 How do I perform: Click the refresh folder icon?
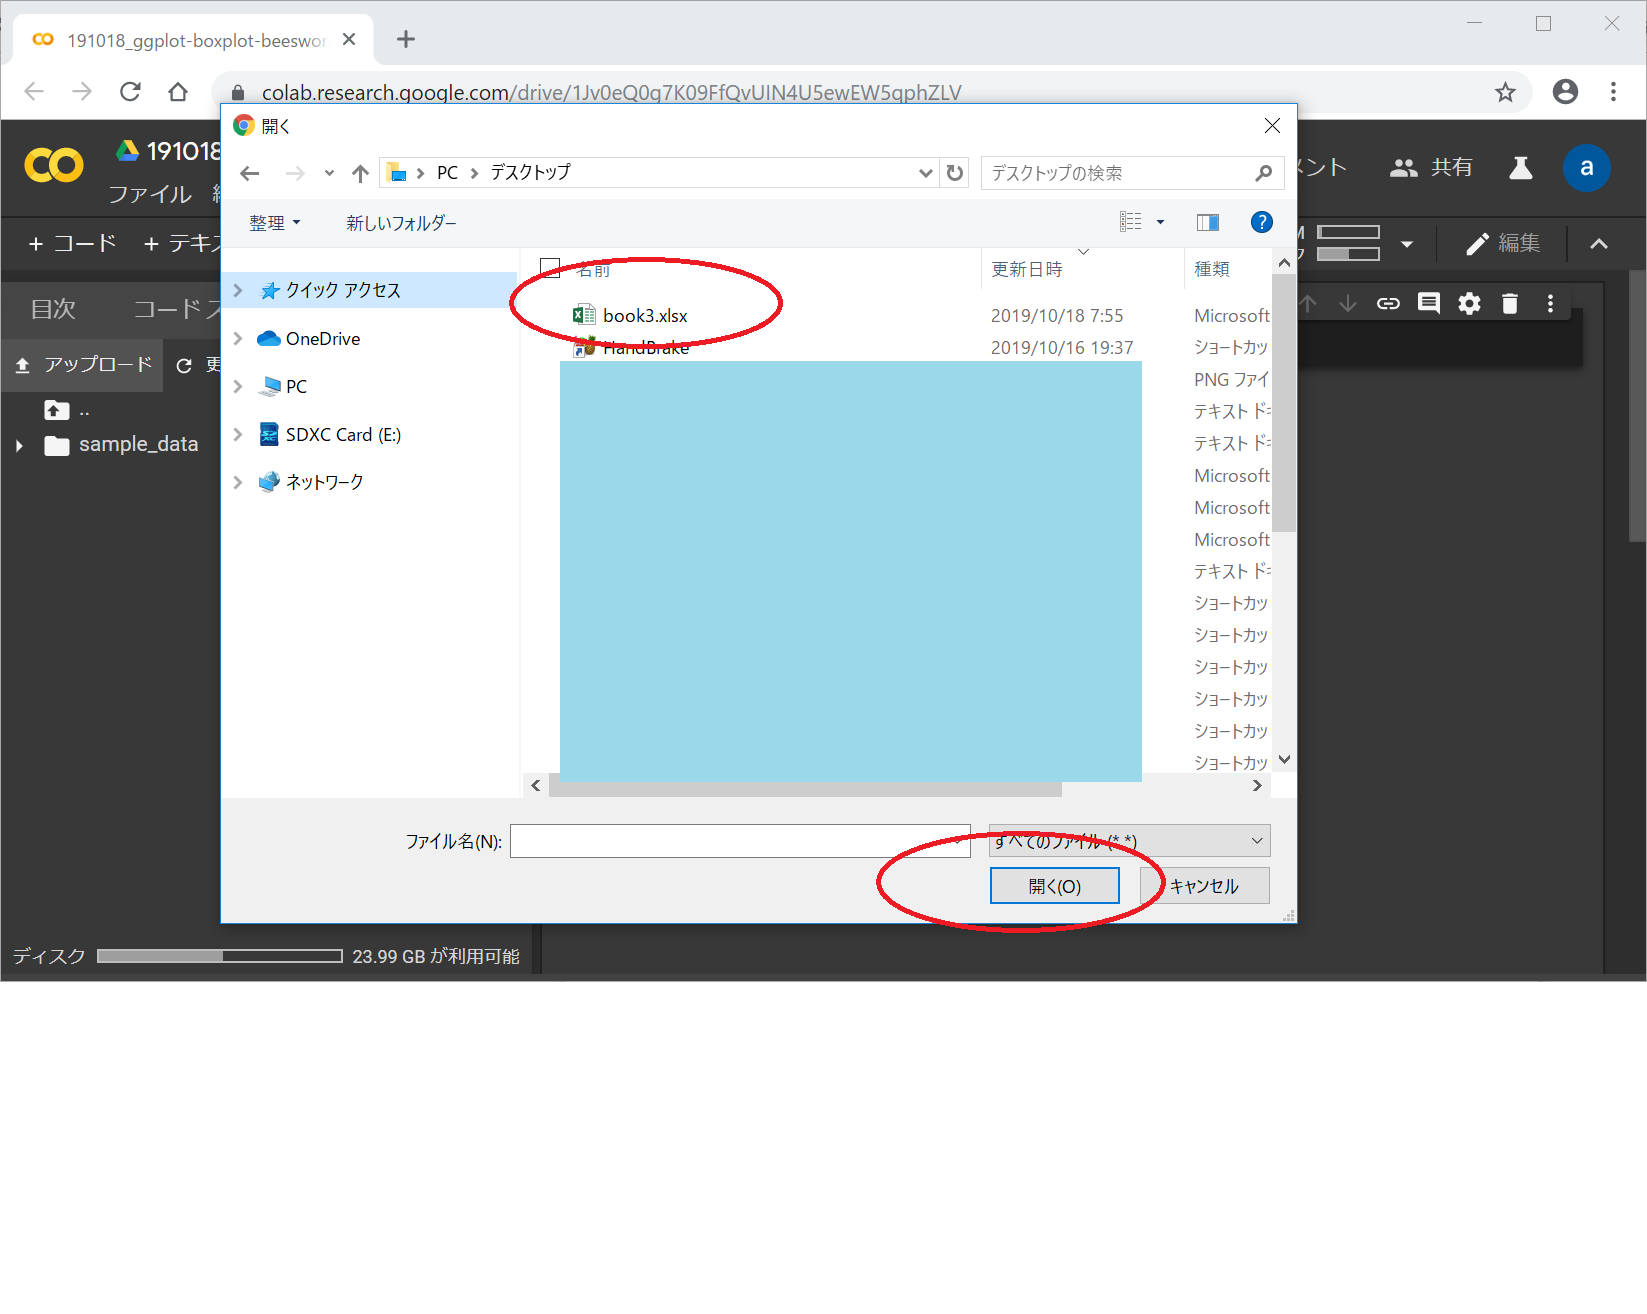pyautogui.click(x=955, y=173)
